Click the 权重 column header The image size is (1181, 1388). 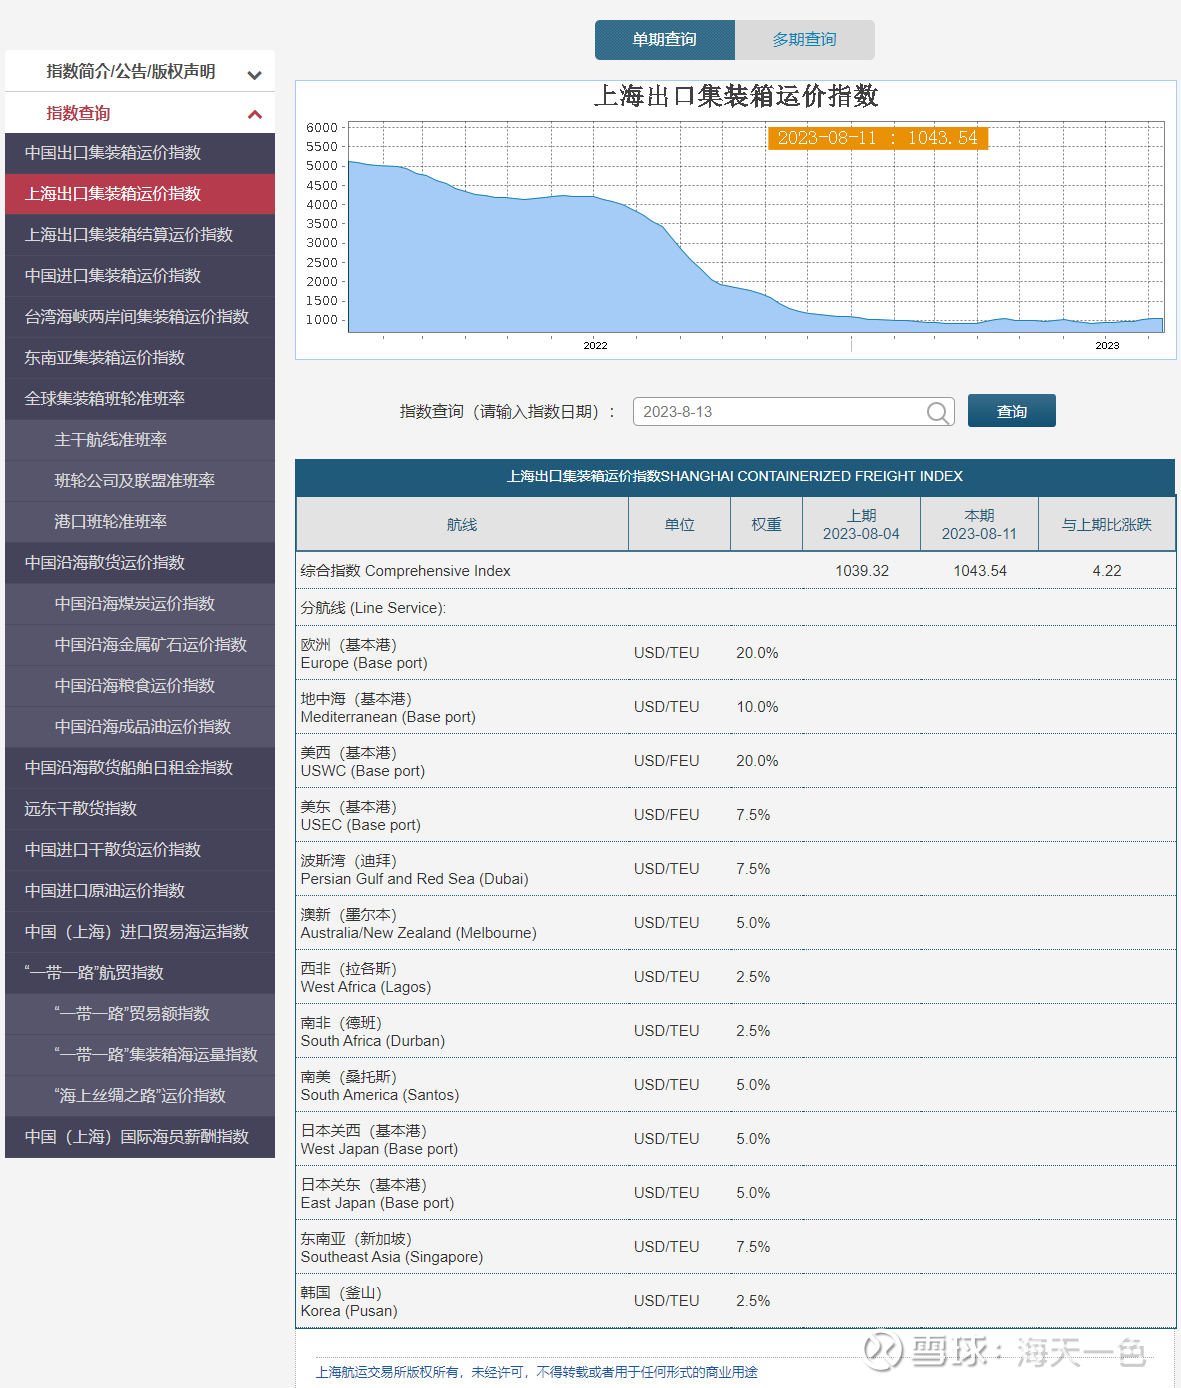766,524
